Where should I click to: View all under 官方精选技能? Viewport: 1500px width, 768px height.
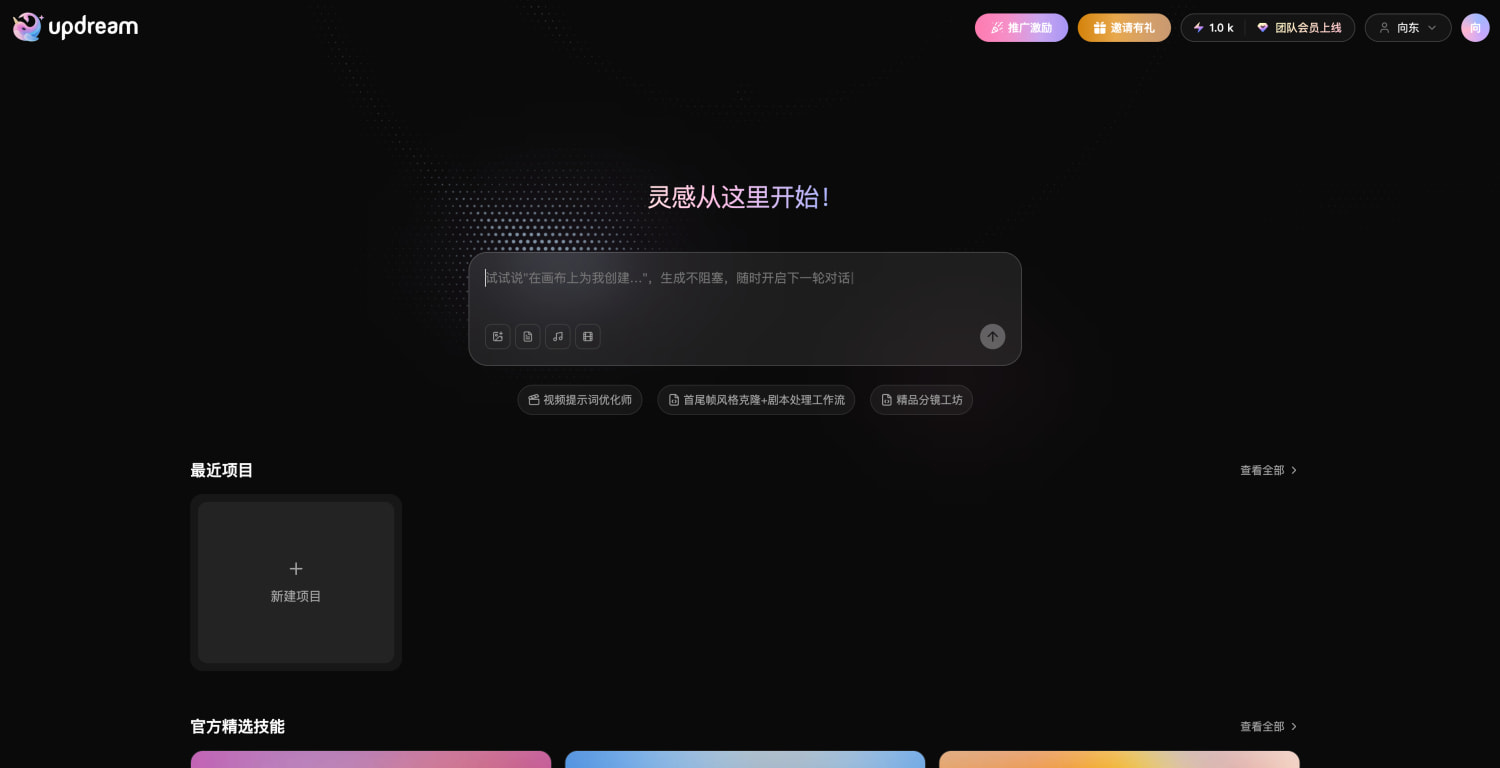tap(1269, 727)
